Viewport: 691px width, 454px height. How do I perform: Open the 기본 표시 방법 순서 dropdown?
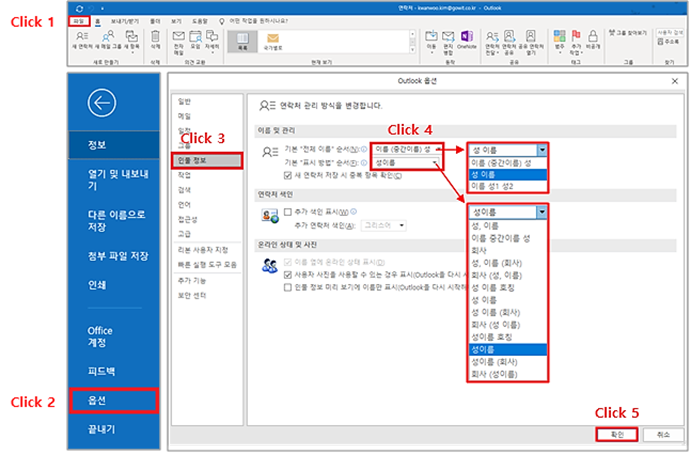tap(406, 163)
